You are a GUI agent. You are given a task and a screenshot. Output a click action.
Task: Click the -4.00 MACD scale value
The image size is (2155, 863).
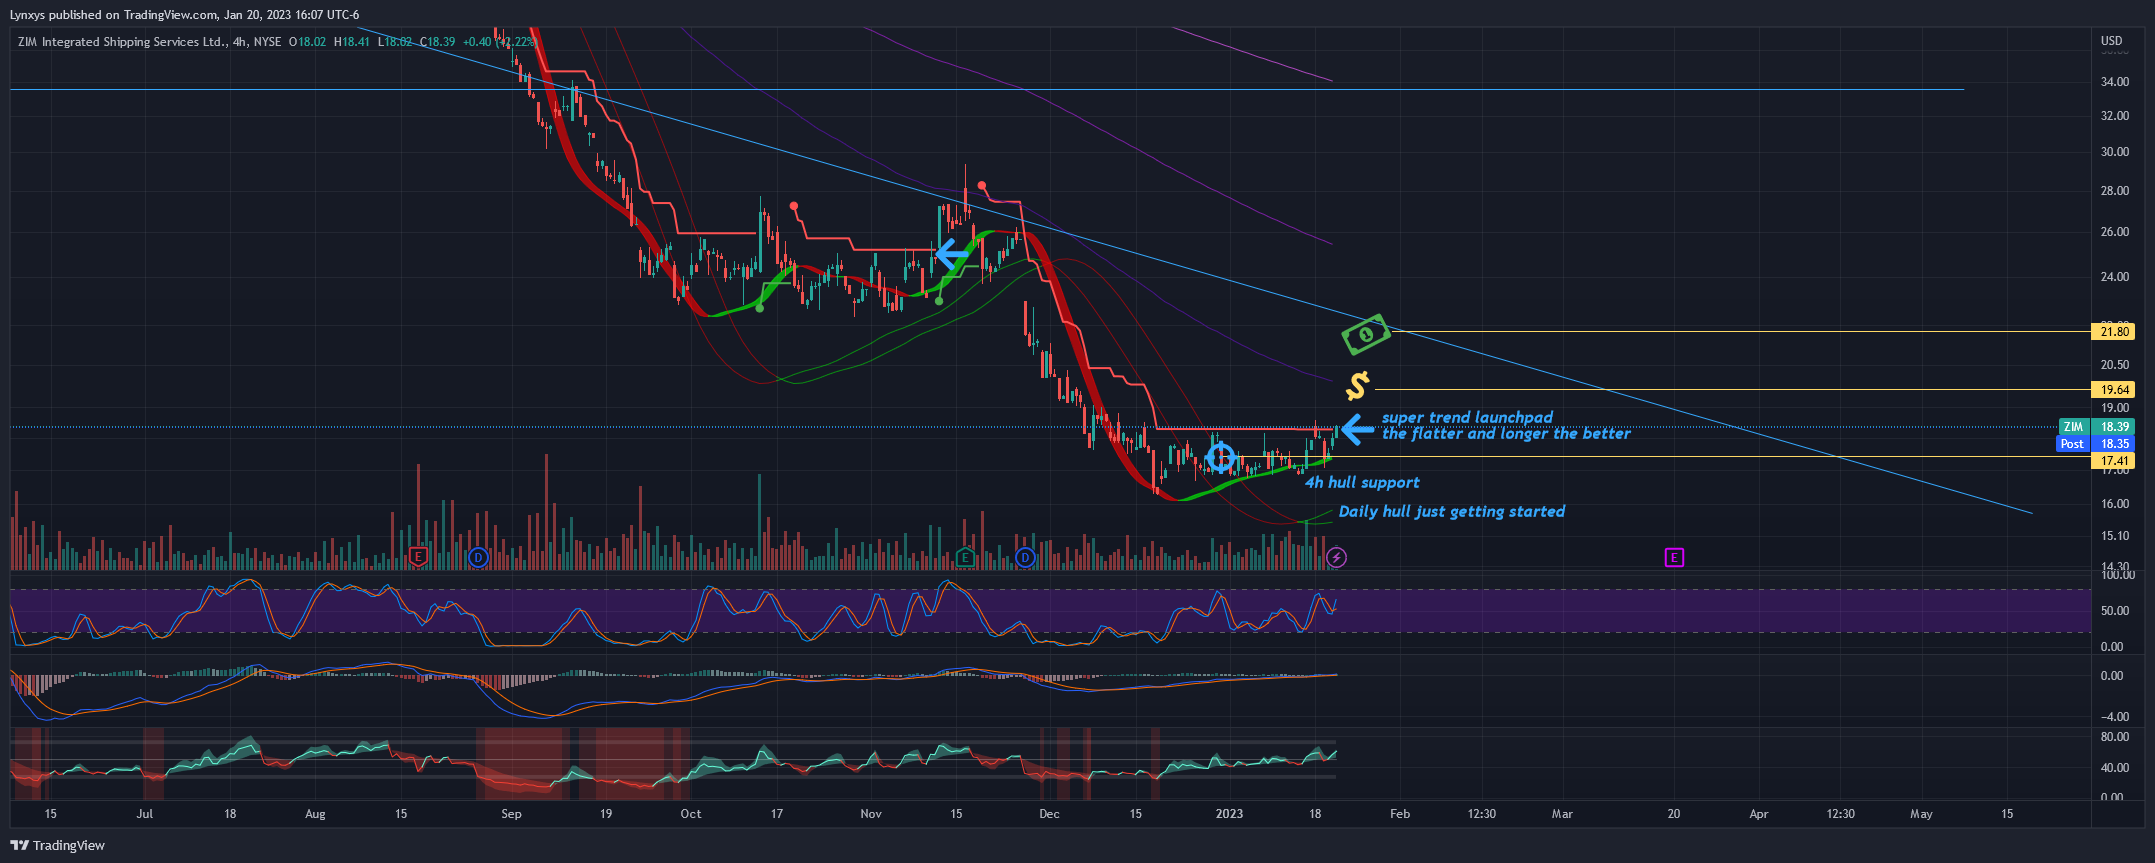2113,717
